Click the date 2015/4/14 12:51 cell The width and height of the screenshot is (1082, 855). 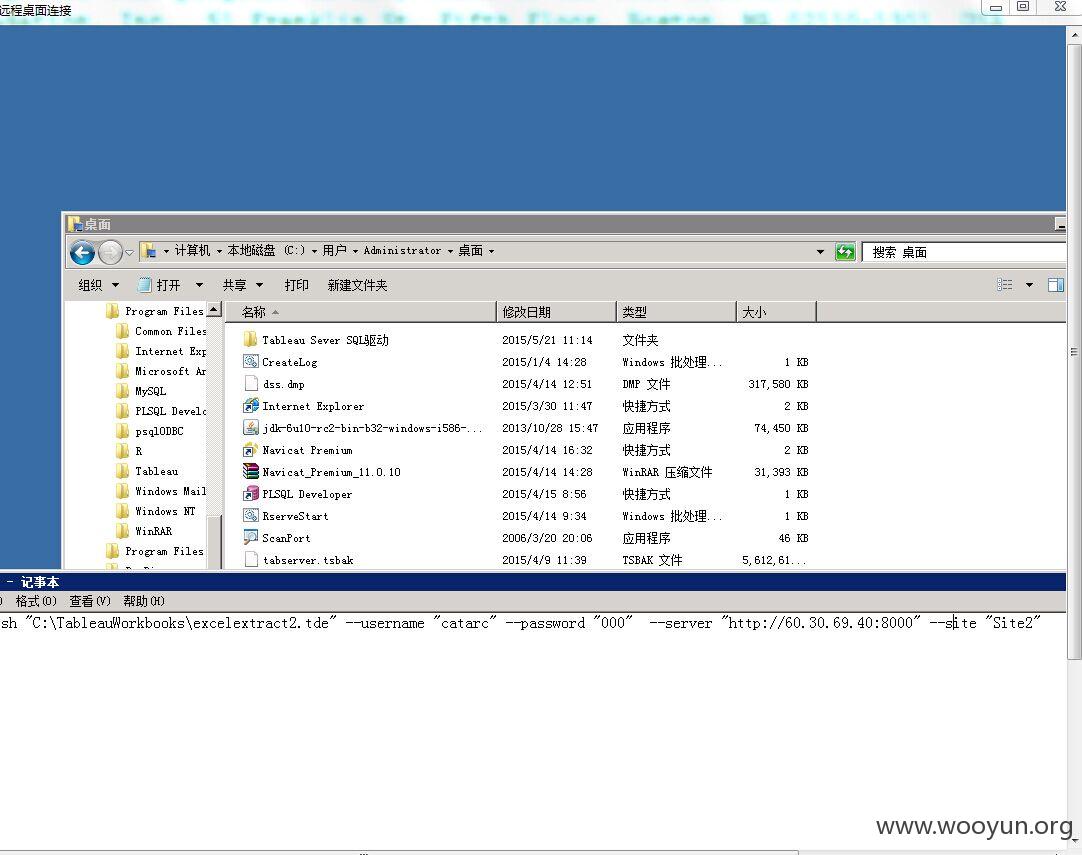point(547,384)
